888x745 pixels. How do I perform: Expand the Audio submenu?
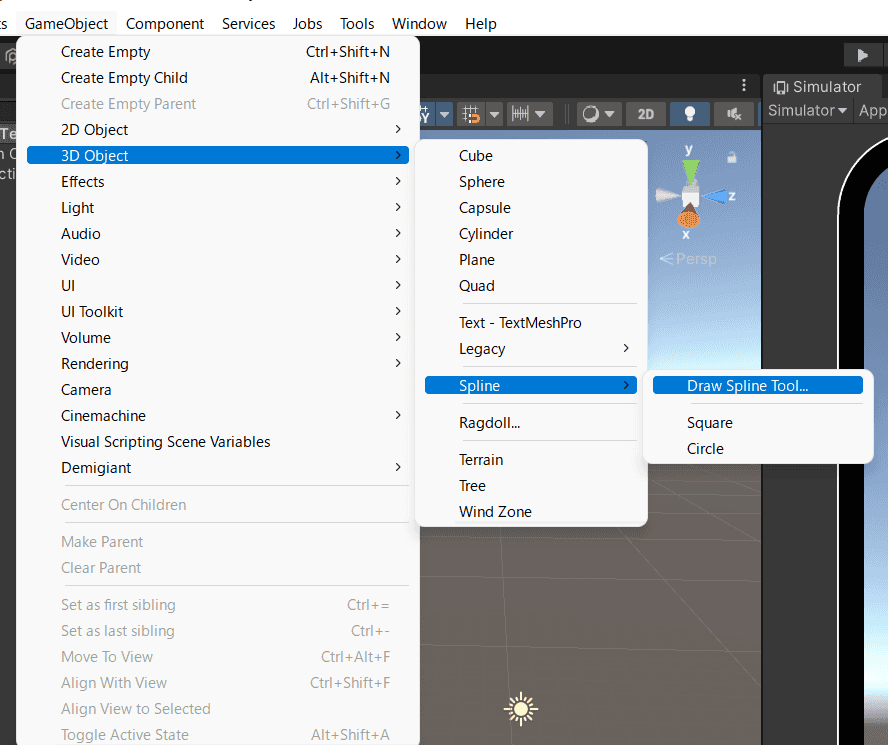click(x=218, y=234)
